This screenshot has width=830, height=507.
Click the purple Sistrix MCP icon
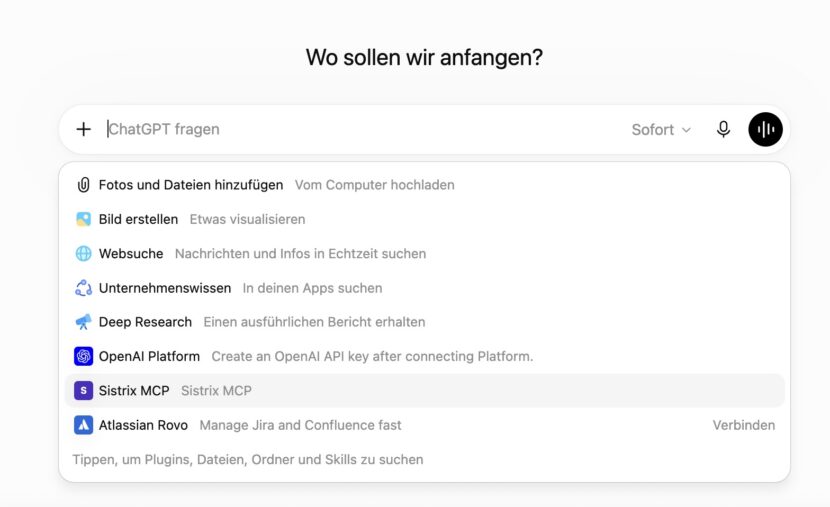pos(83,391)
